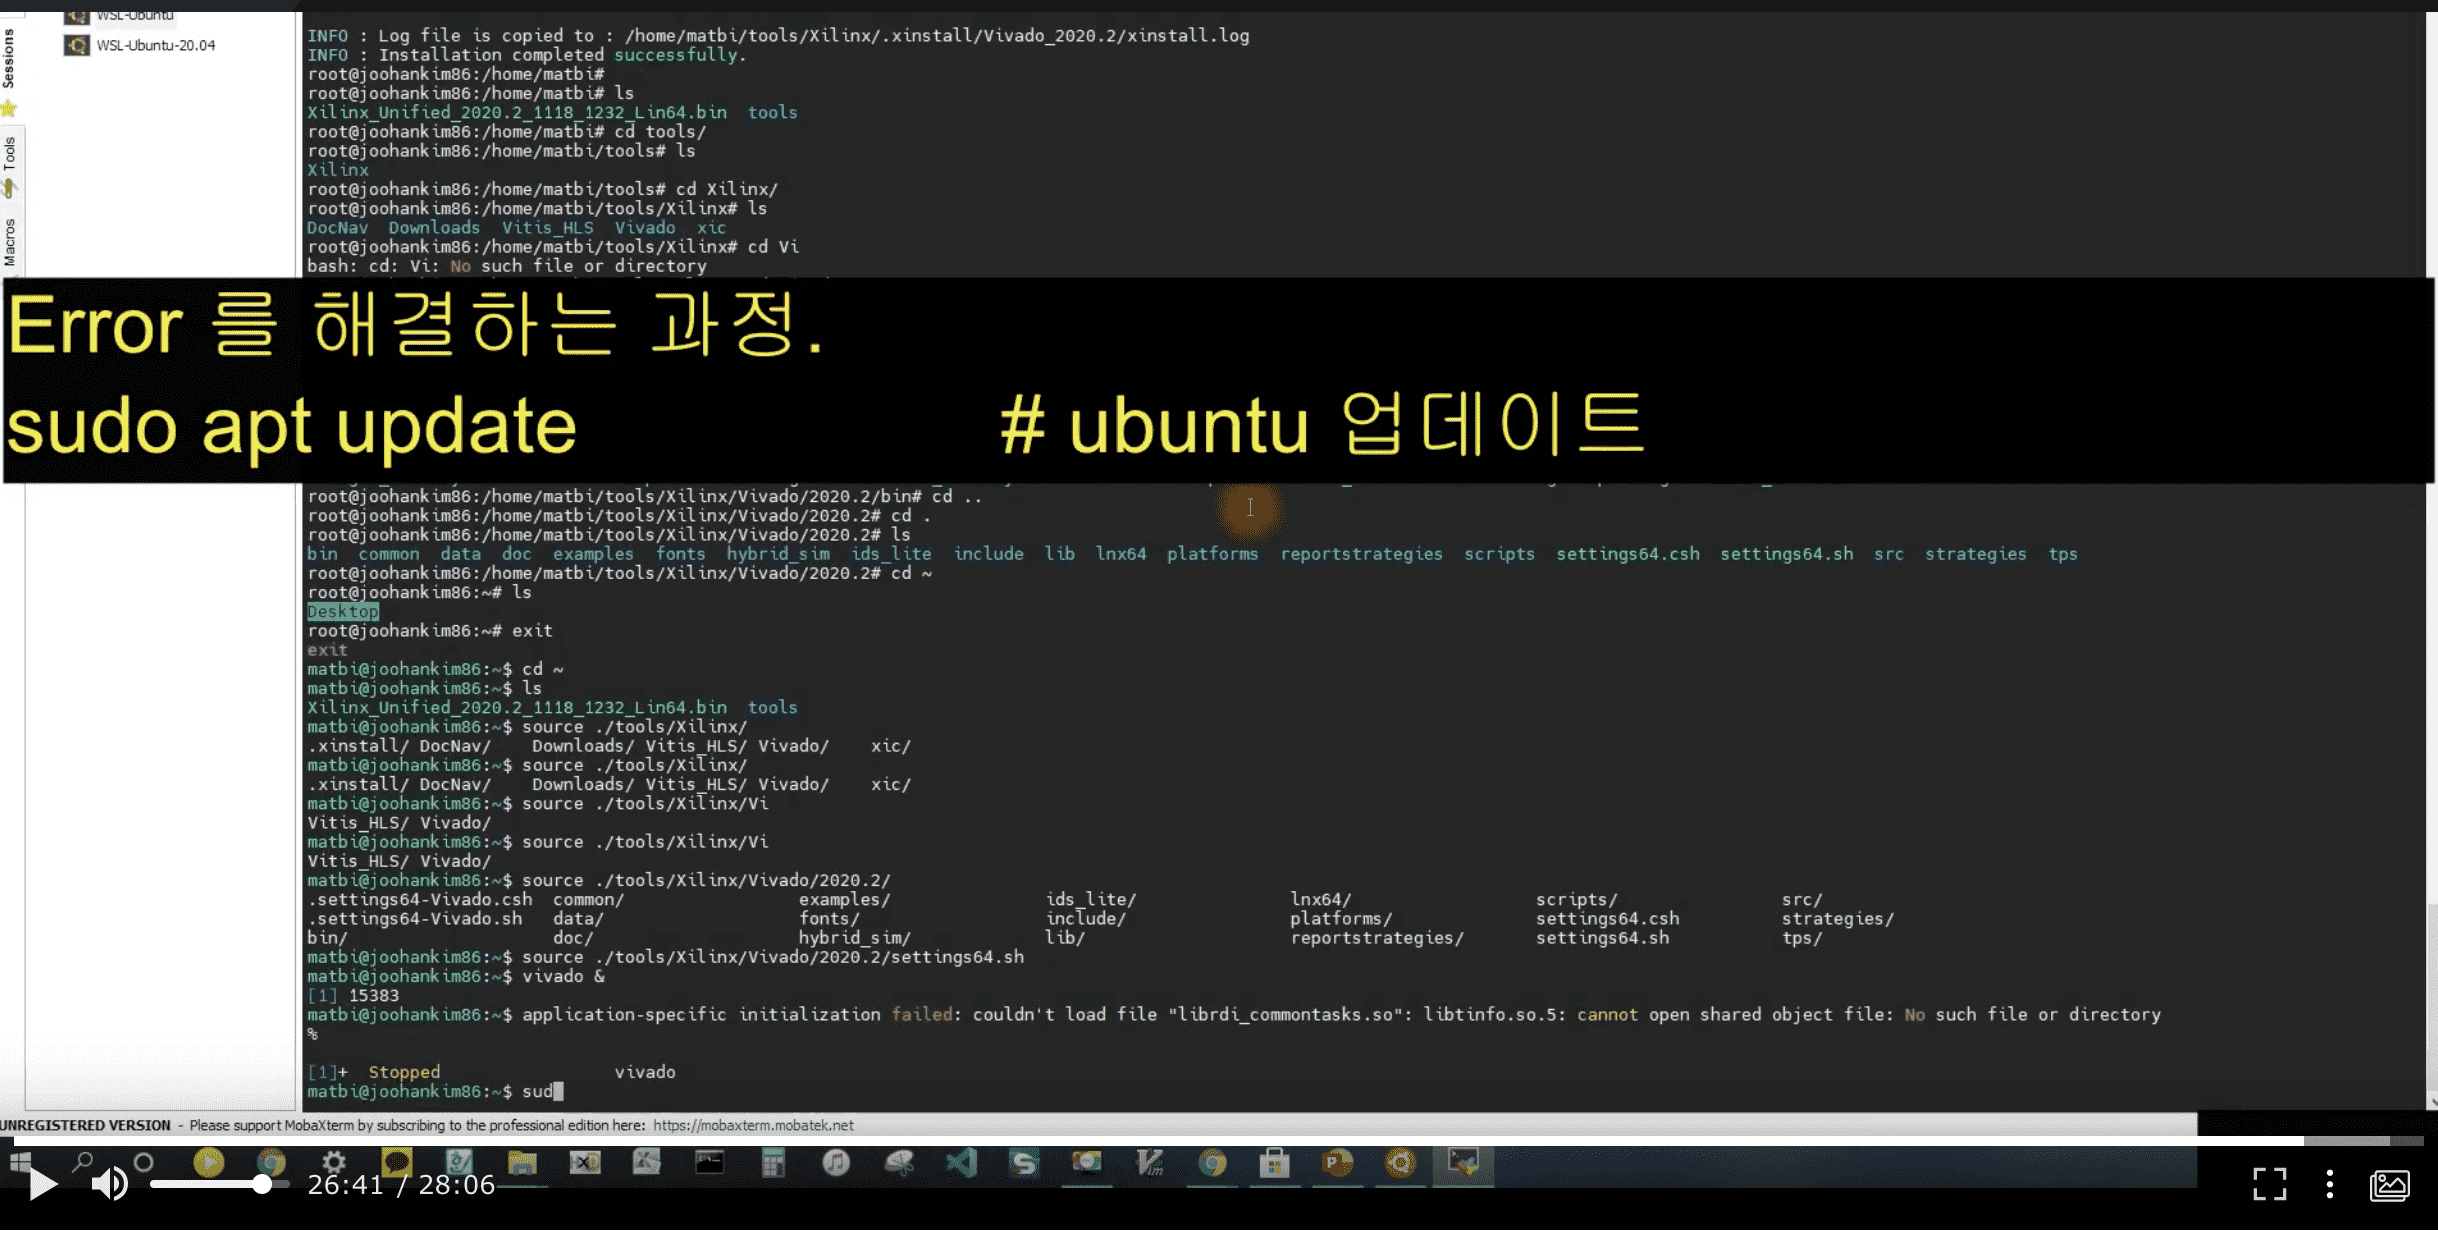Screen dimensions: 2438x1248
Task: Open the PowerPoint taskbar icon
Action: tap(1337, 1162)
